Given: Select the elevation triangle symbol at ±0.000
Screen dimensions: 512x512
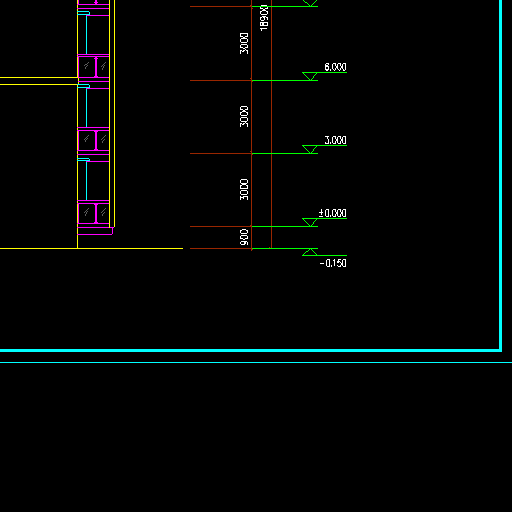Looking at the screenshot, I should 310,222.
